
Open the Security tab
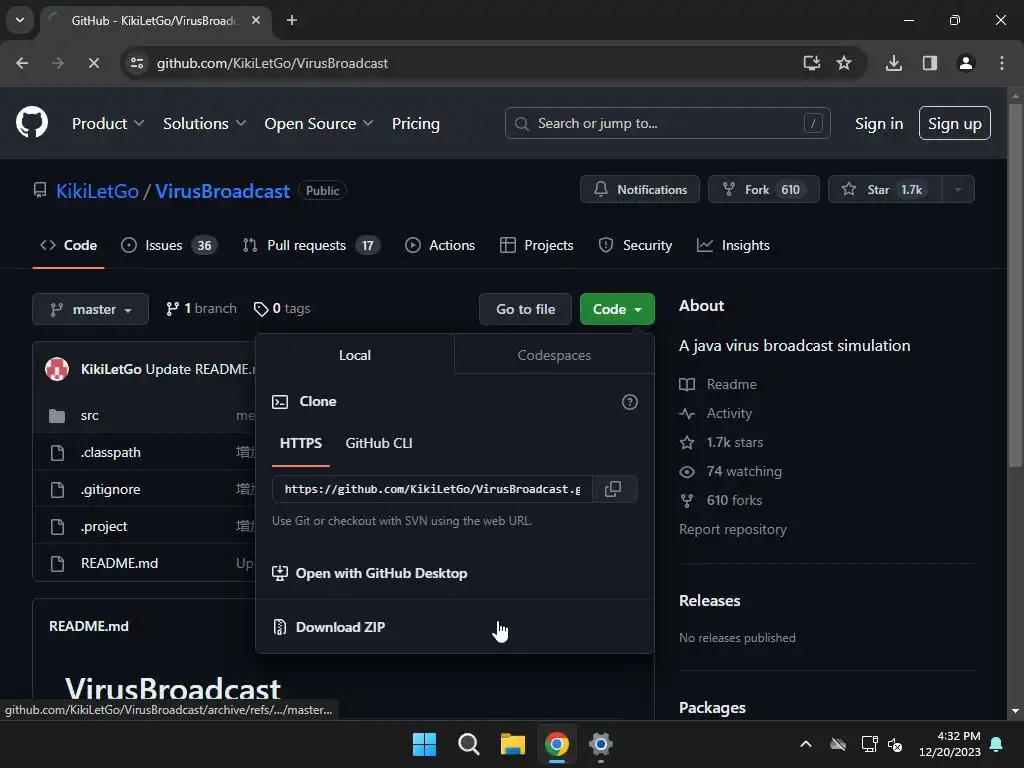point(635,246)
